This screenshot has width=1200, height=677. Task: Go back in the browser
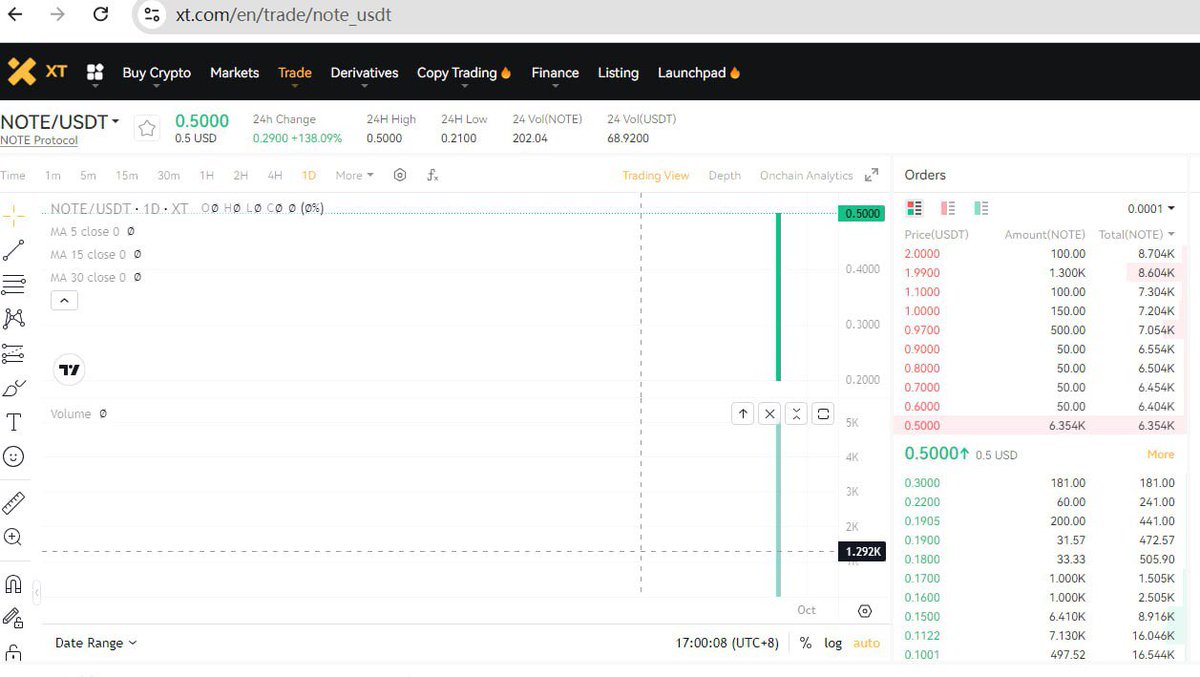[14, 14]
